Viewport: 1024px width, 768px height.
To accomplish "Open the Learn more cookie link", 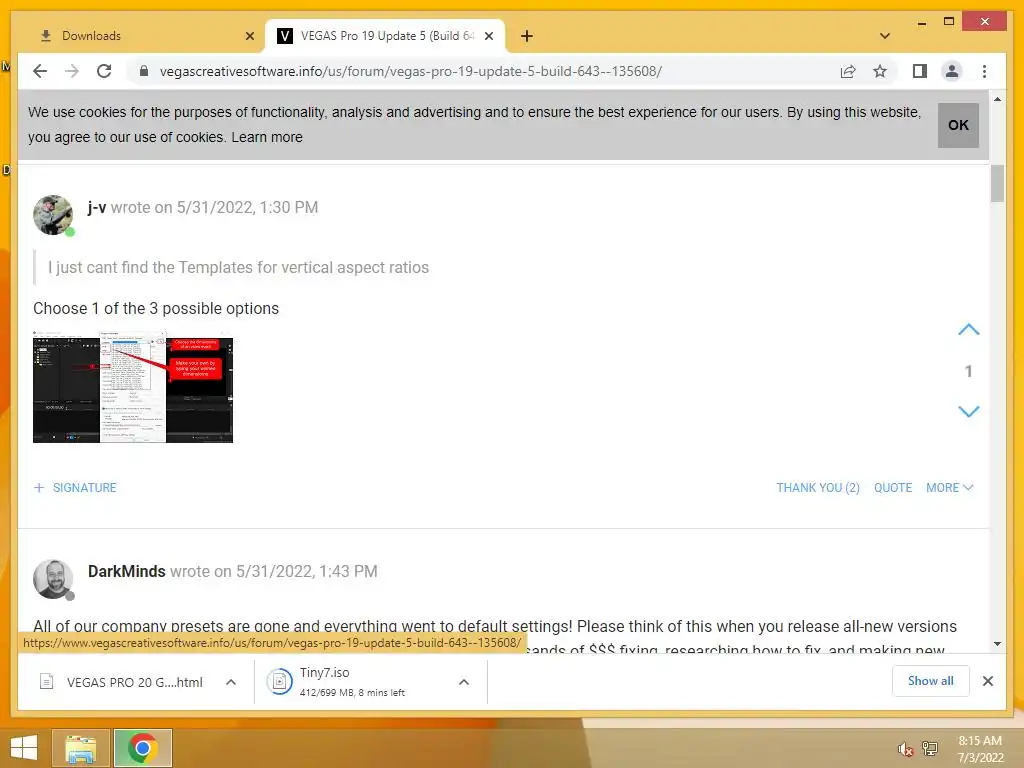I will tap(266, 137).
